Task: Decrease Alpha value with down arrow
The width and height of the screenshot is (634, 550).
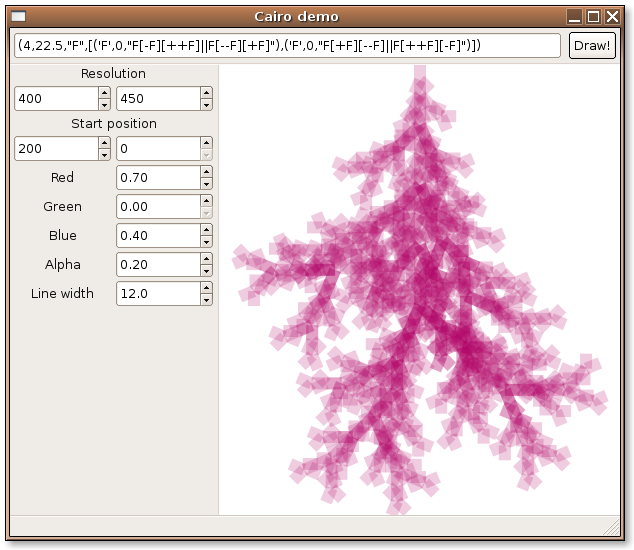Action: [206, 271]
